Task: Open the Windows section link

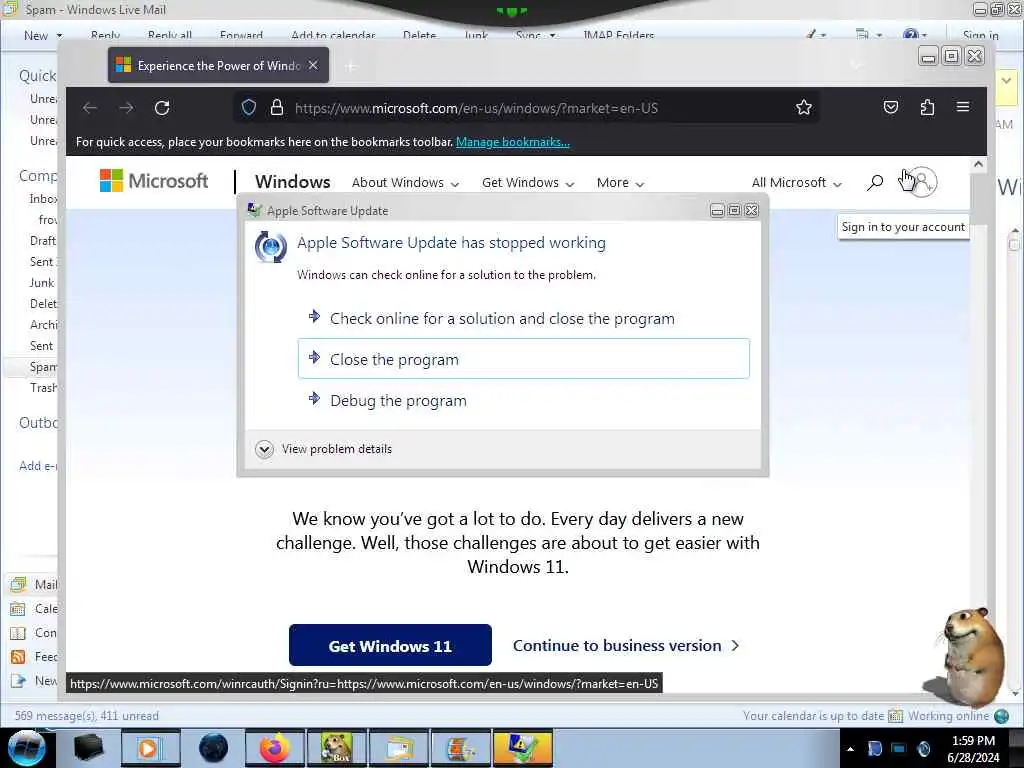Action: click(x=293, y=182)
